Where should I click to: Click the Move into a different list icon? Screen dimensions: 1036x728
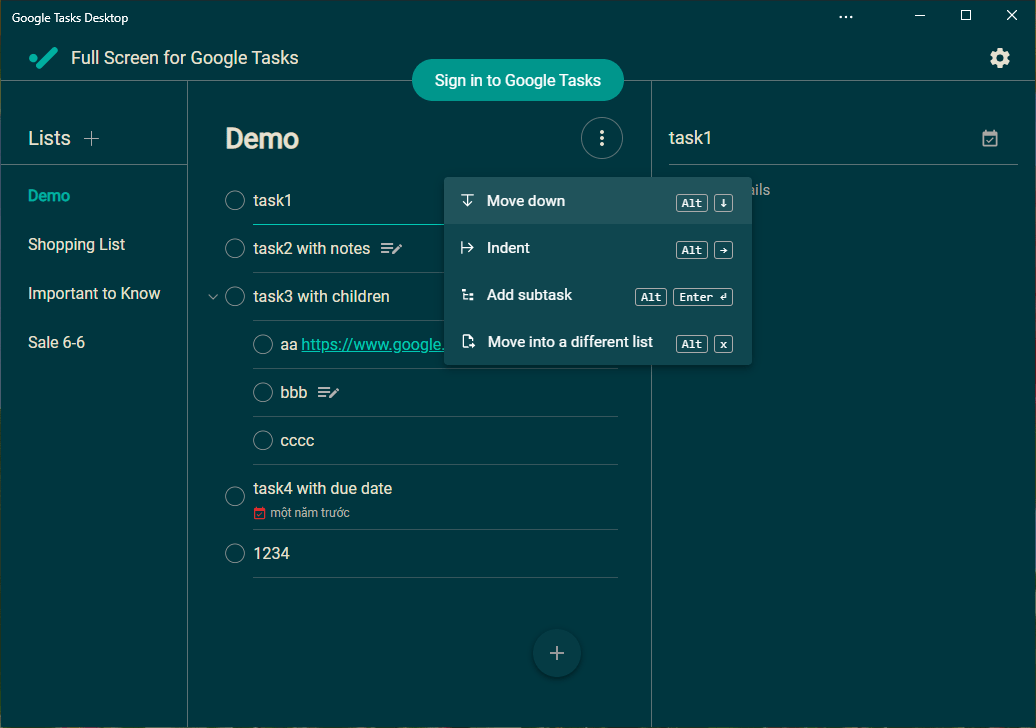tap(468, 342)
